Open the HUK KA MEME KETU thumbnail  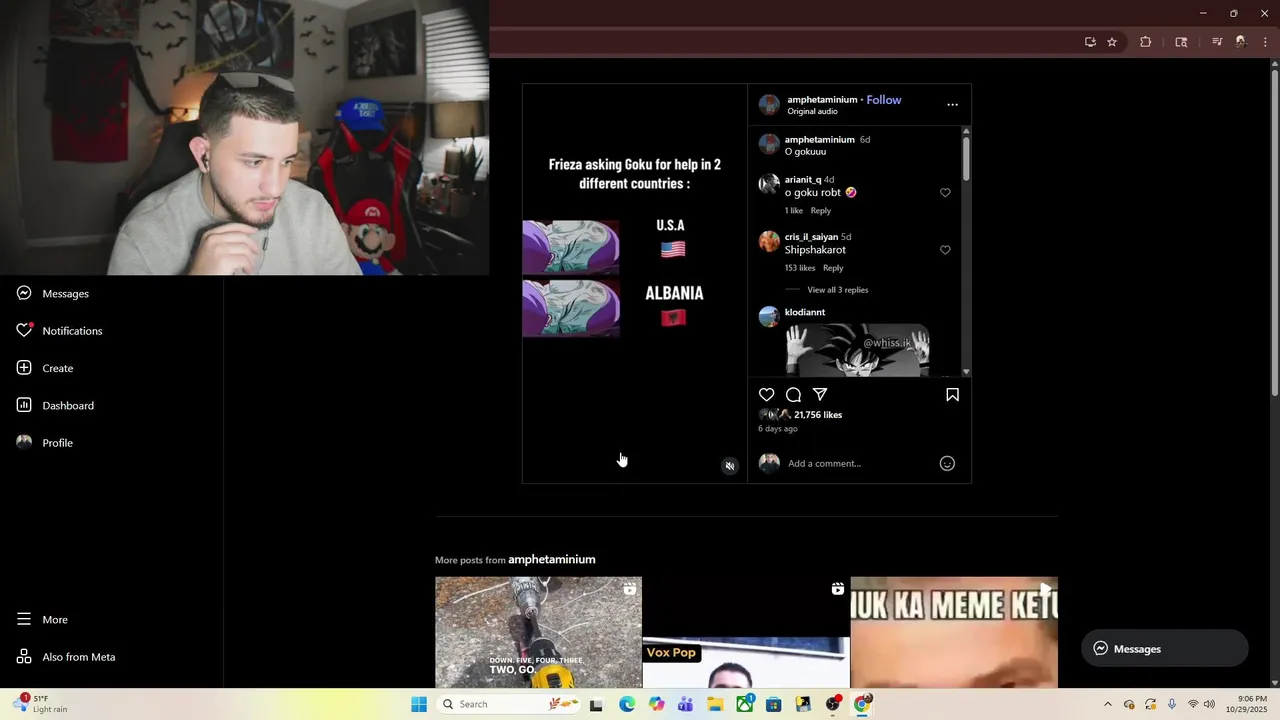tap(954, 632)
